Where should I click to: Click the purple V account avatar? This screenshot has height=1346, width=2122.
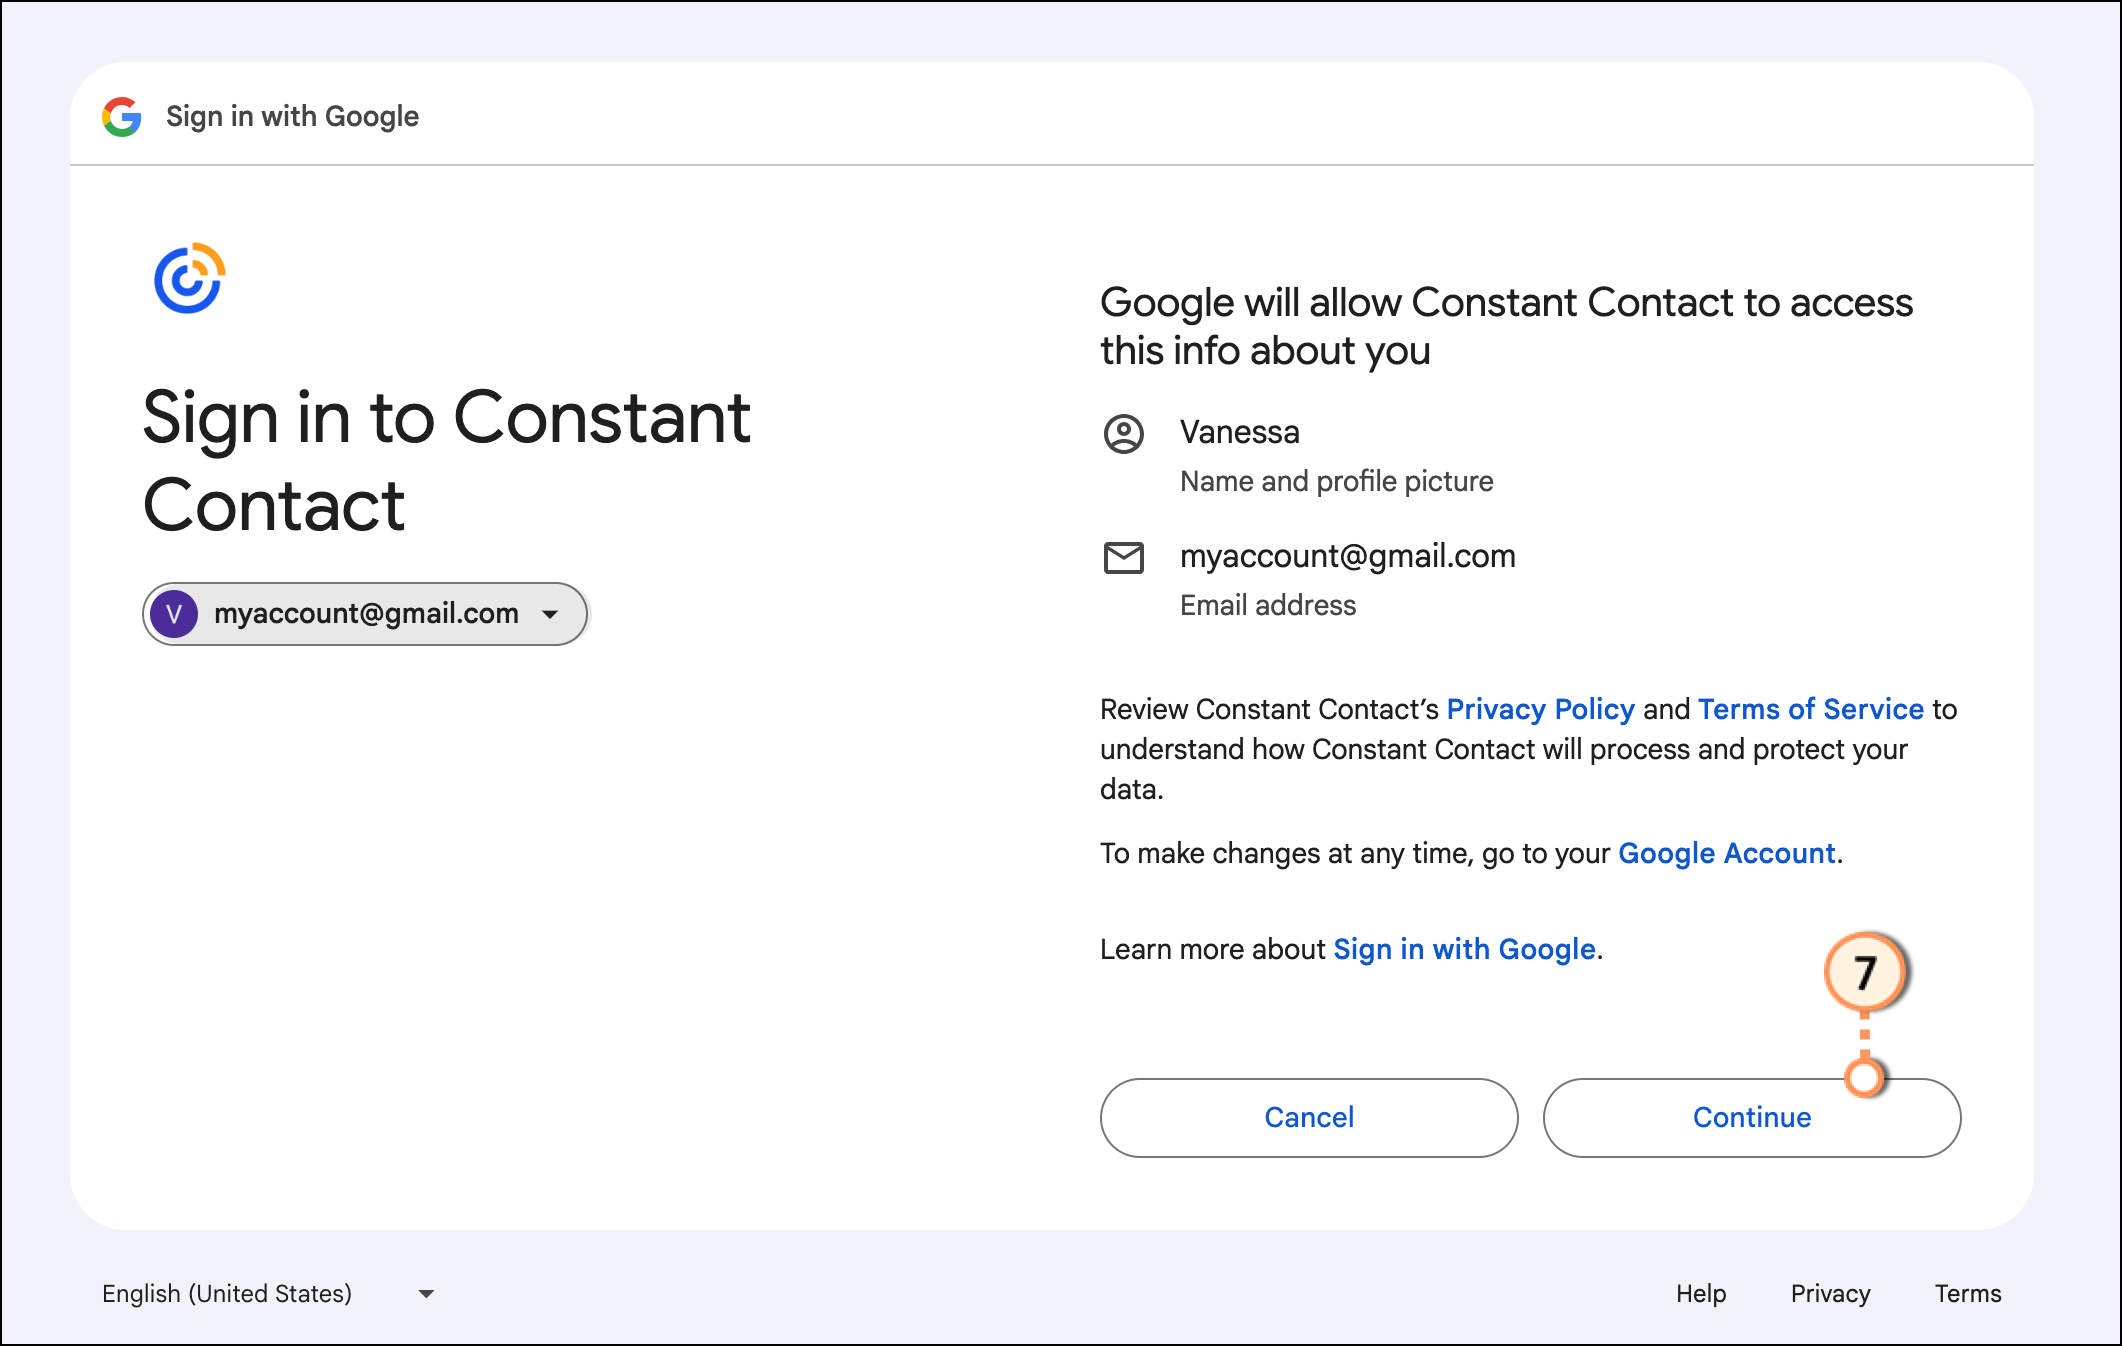174,614
